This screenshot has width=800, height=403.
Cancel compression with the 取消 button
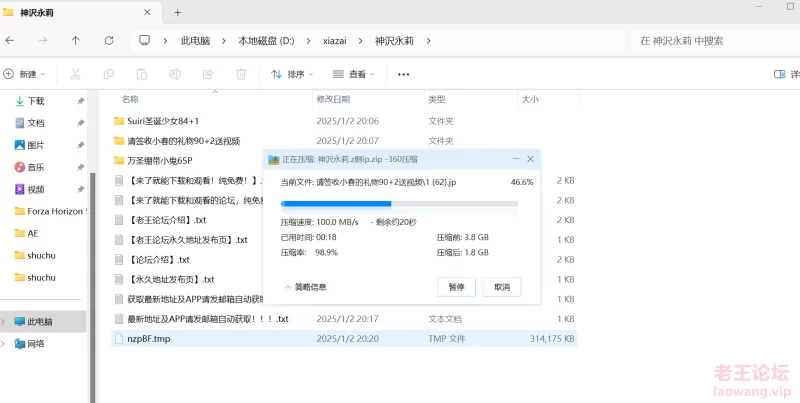[x=502, y=286]
